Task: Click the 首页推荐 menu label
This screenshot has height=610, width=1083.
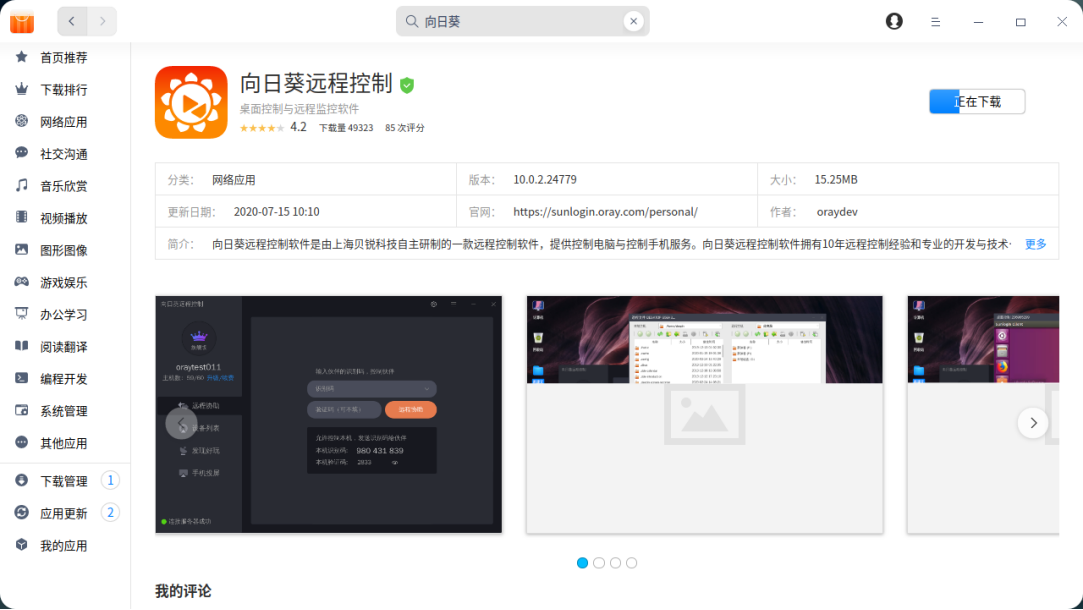Action: click(x=64, y=57)
